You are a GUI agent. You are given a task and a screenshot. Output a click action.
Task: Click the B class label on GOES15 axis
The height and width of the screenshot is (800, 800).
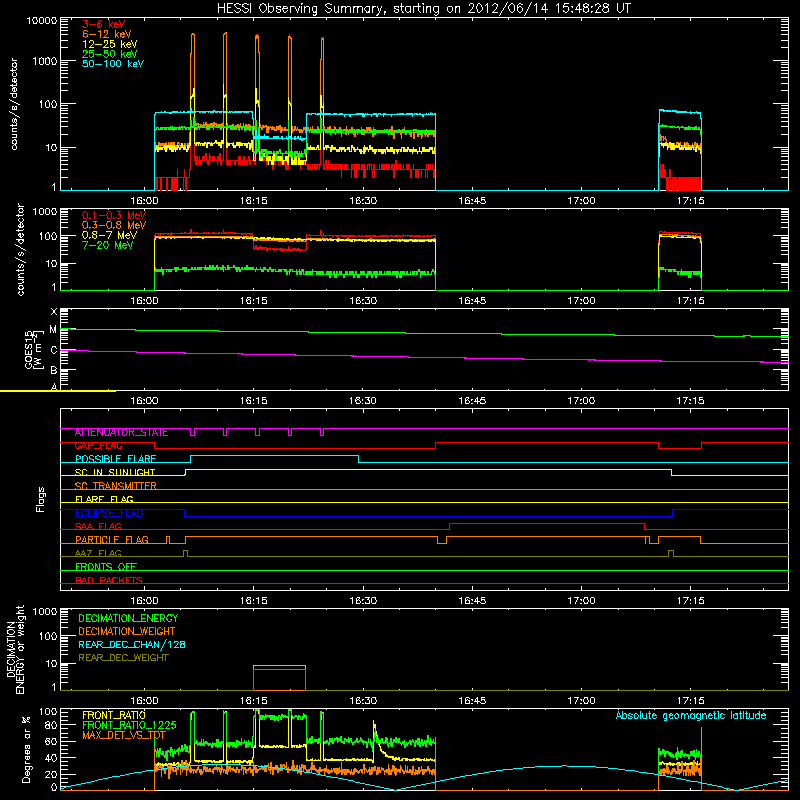(x=54, y=370)
